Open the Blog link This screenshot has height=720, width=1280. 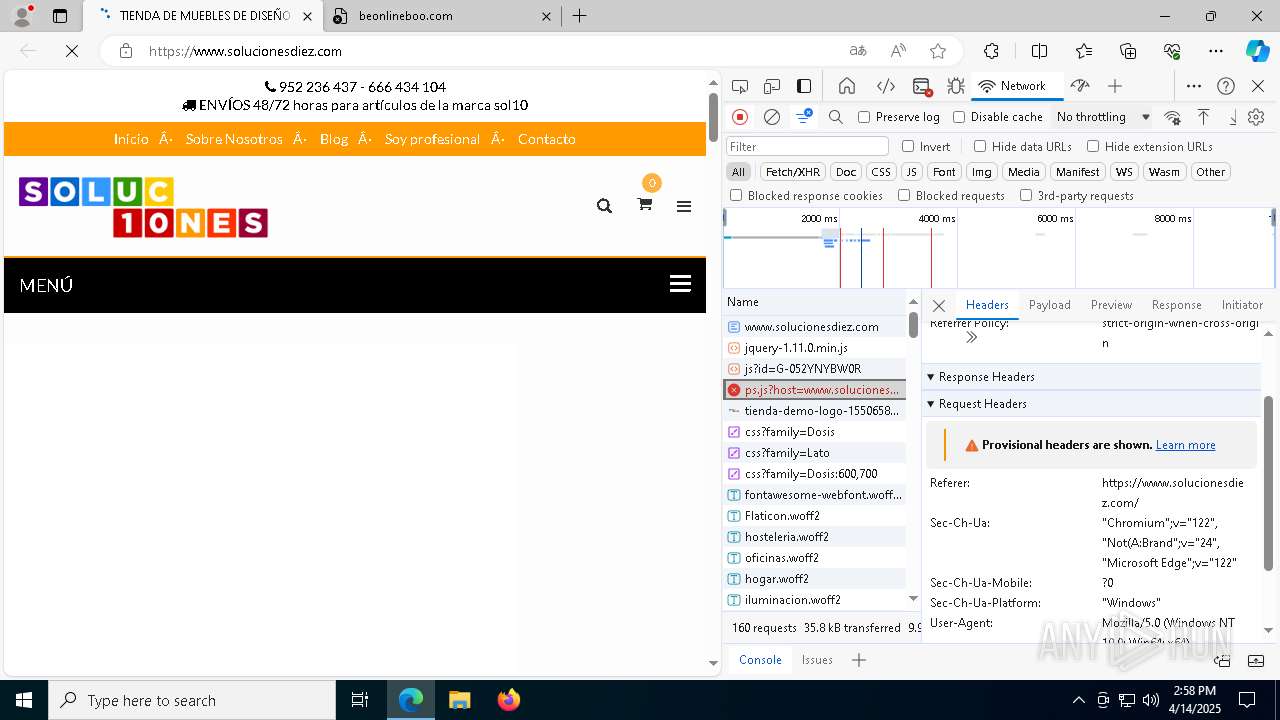tap(334, 139)
